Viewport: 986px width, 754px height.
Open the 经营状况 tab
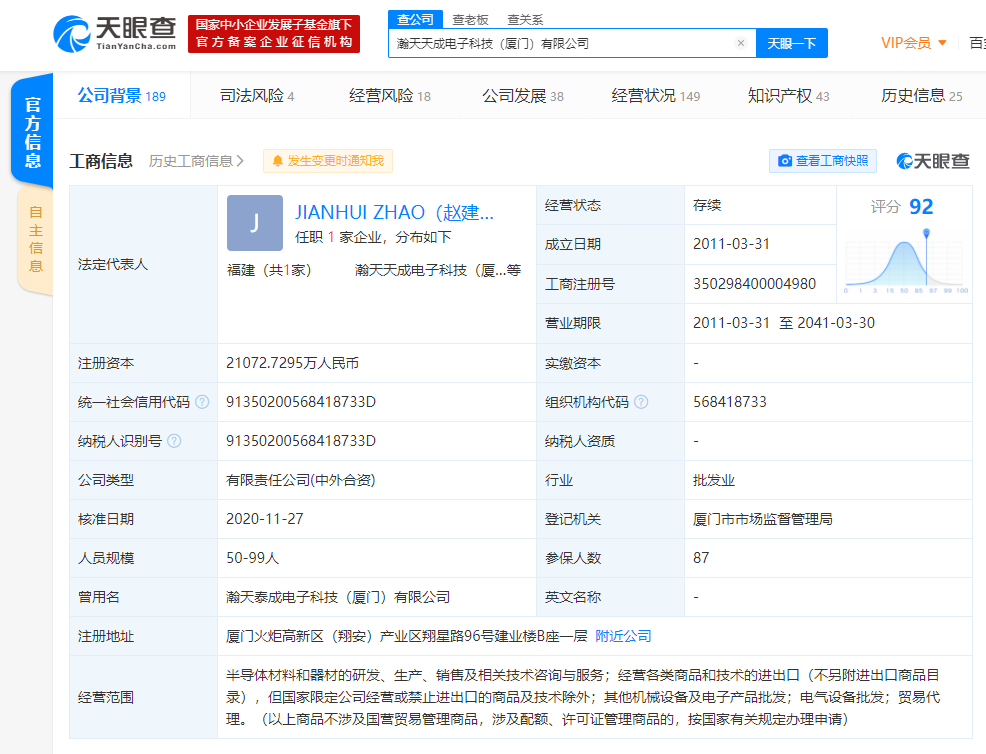click(655, 96)
